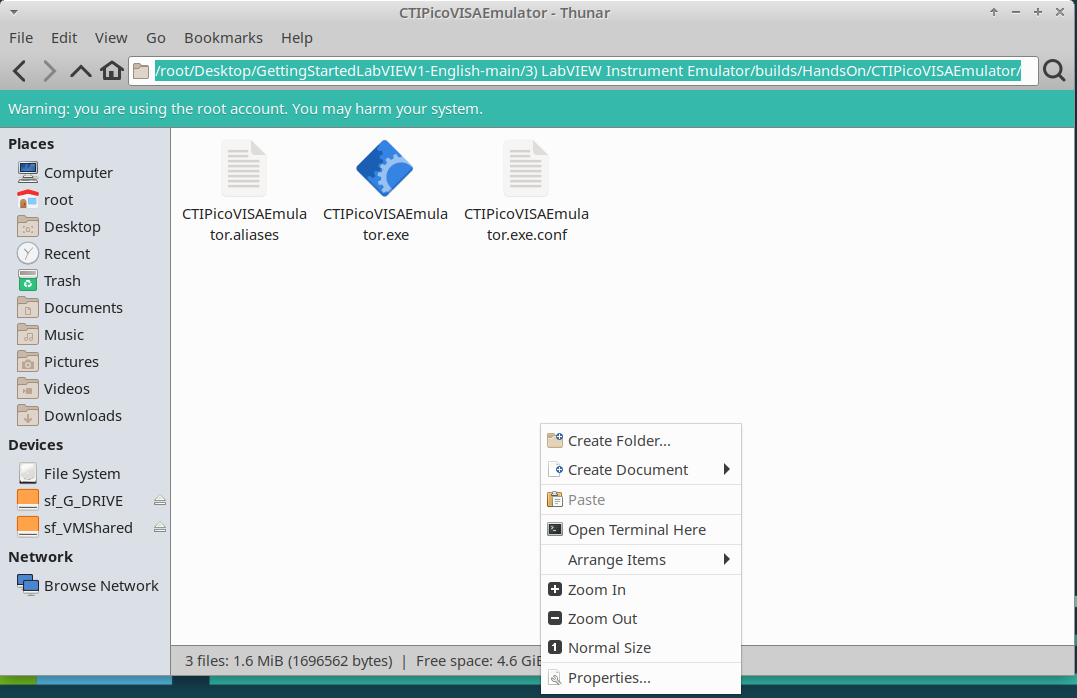1077x698 pixels.
Task: Expand the Create Document submenu arrow
Action: (726, 470)
